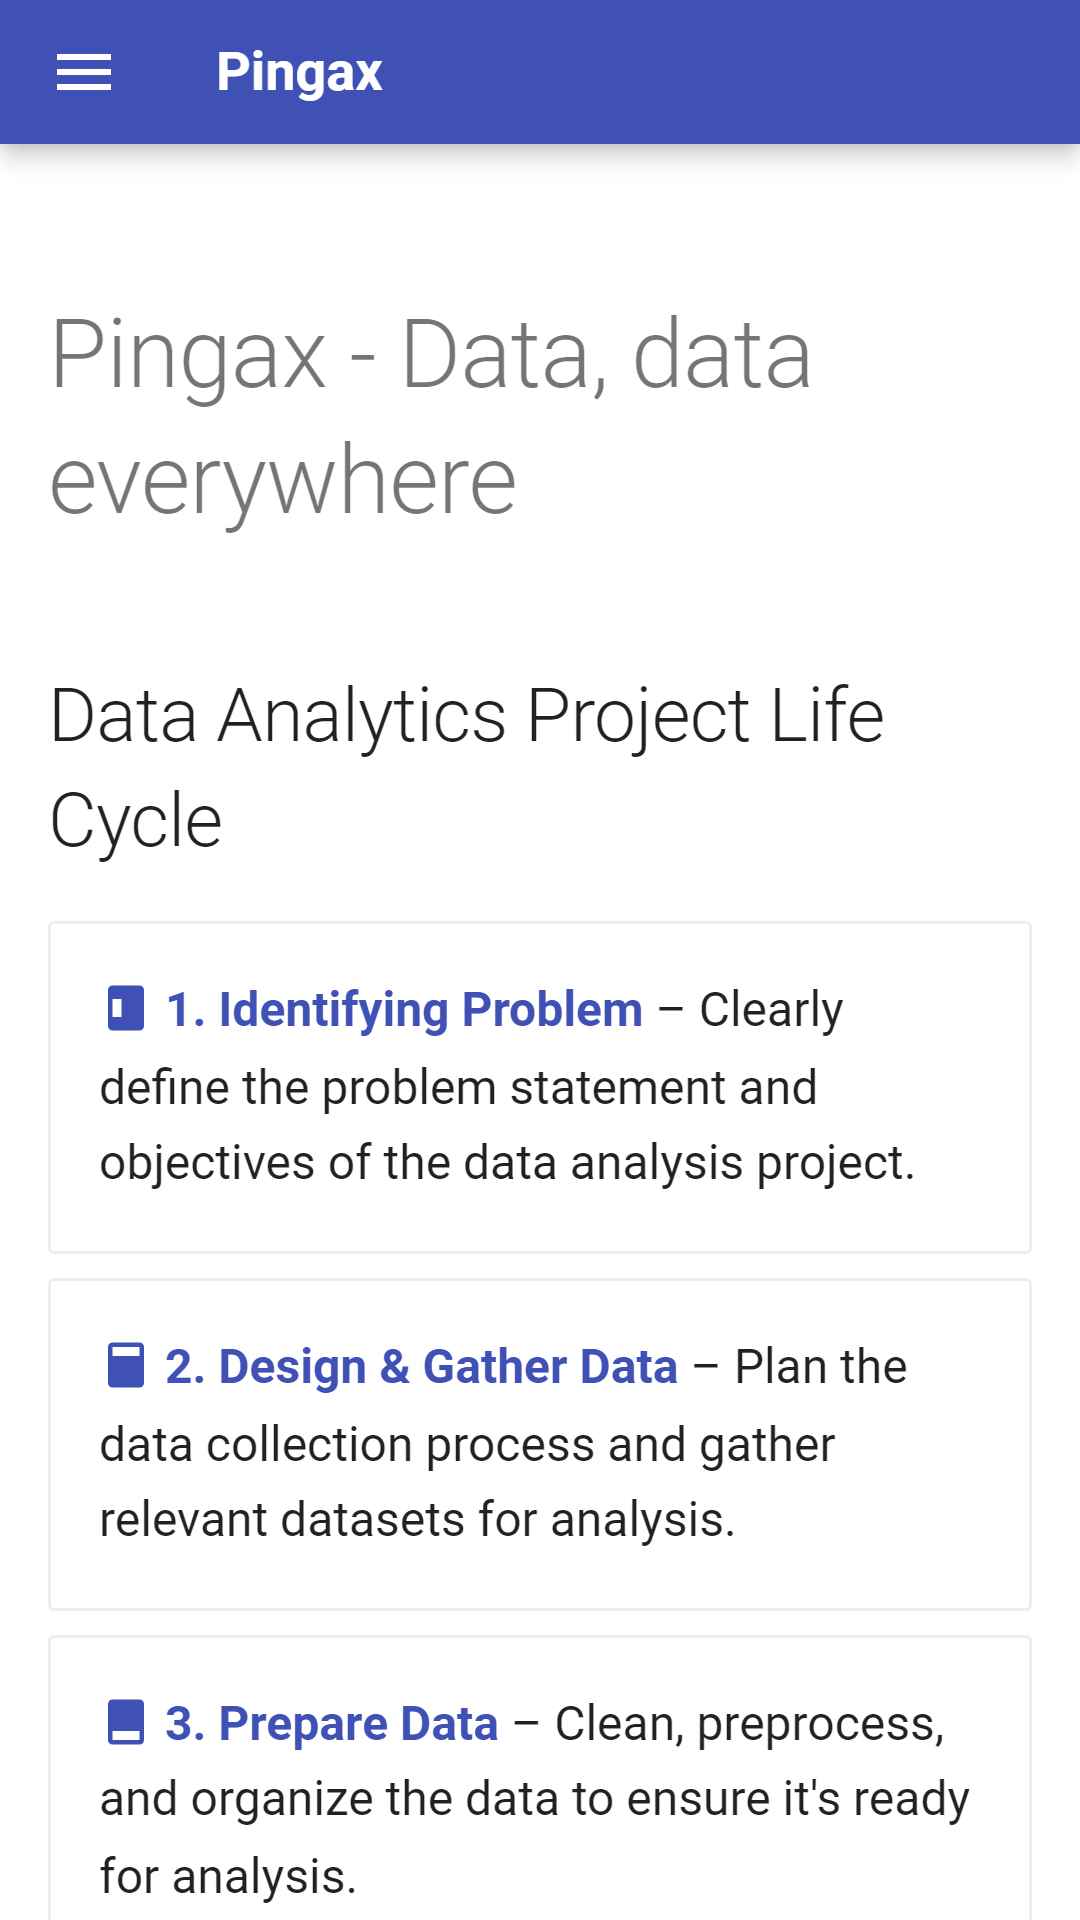Click the book icon beside Design & Gather Data
The image size is (1080, 1920).
[x=125, y=1365]
